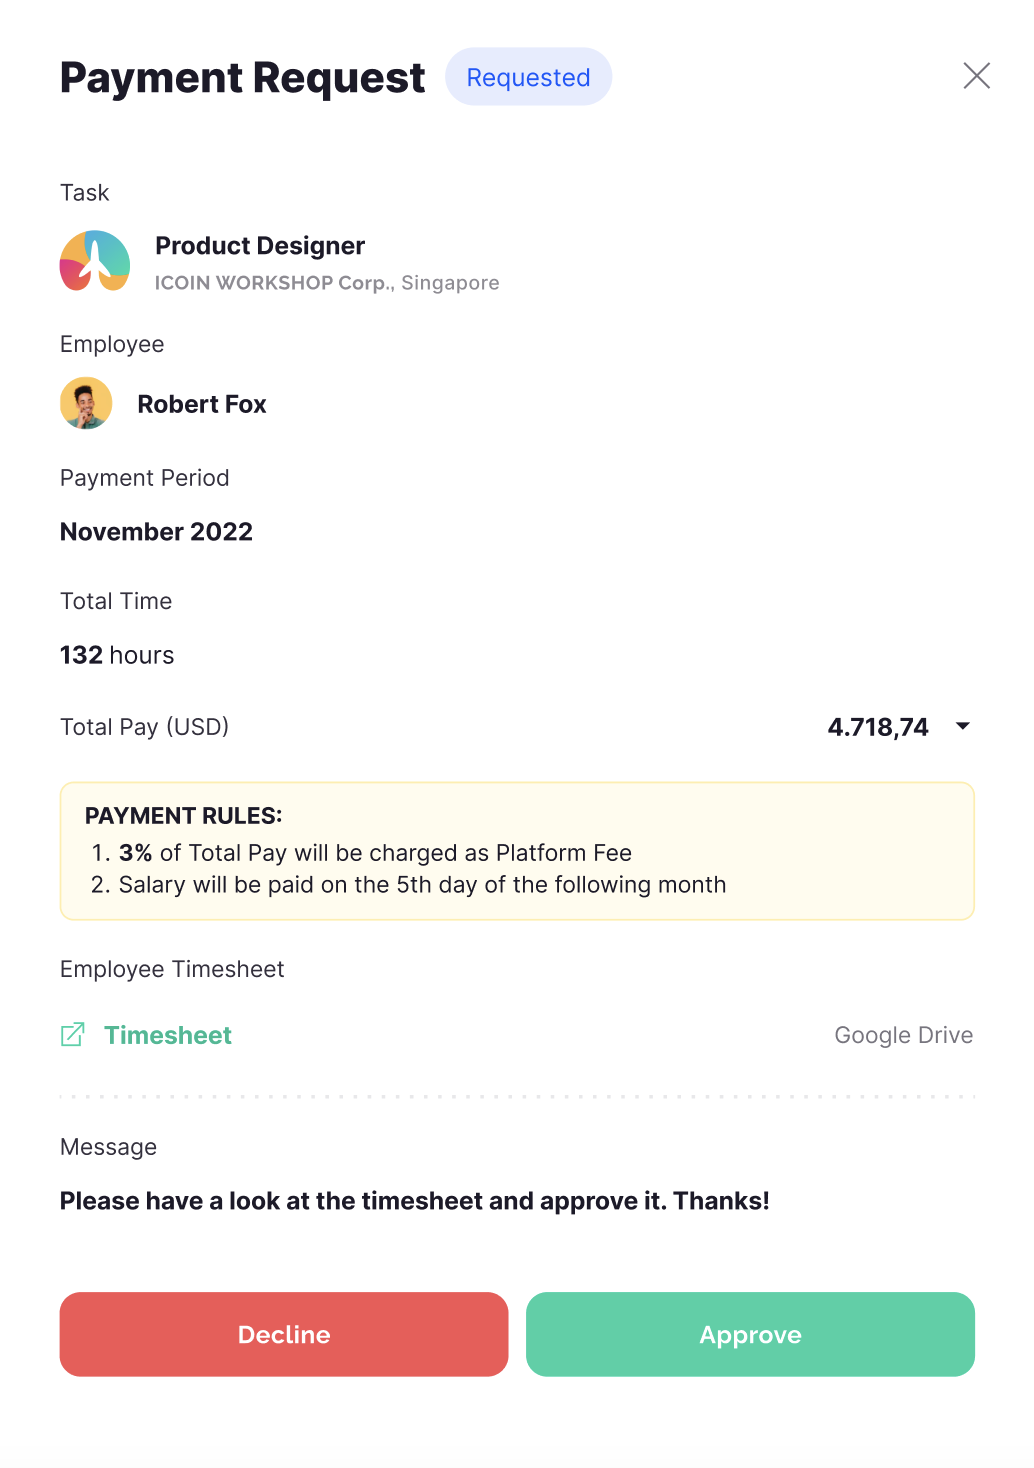Expand the Total Pay breakdown arrow
Viewport: 1034px width, 1468px height.
[x=963, y=726]
